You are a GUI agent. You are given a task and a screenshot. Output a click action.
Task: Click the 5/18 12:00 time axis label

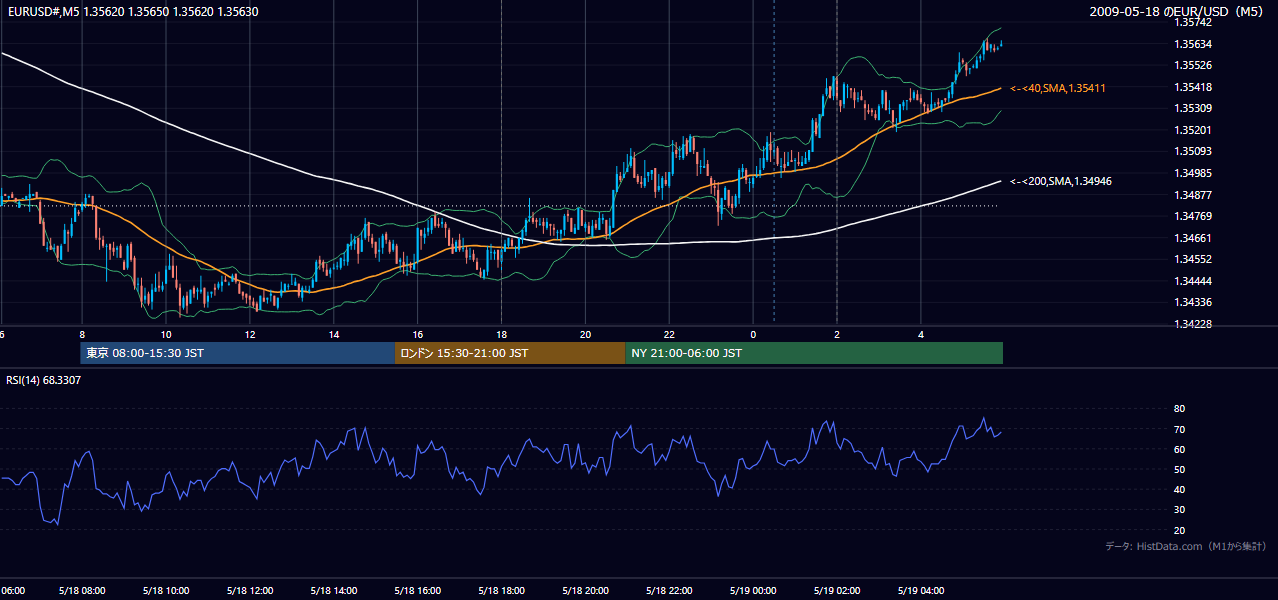(250, 591)
